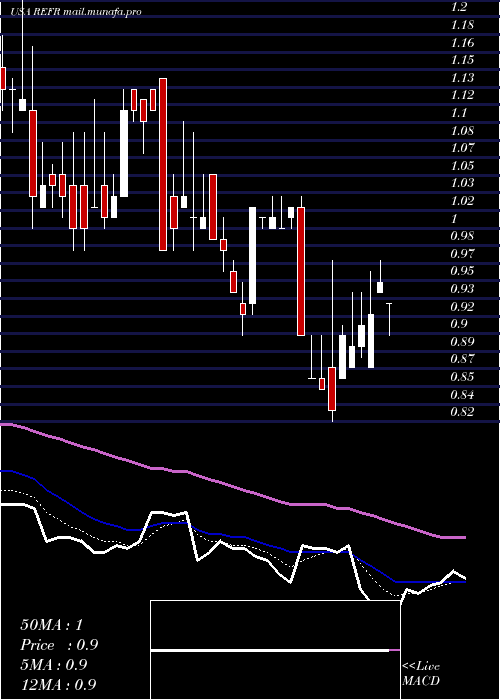Screen dimensions: 500x700
Task: Click the 1 price axis label
Action: tap(454, 218)
